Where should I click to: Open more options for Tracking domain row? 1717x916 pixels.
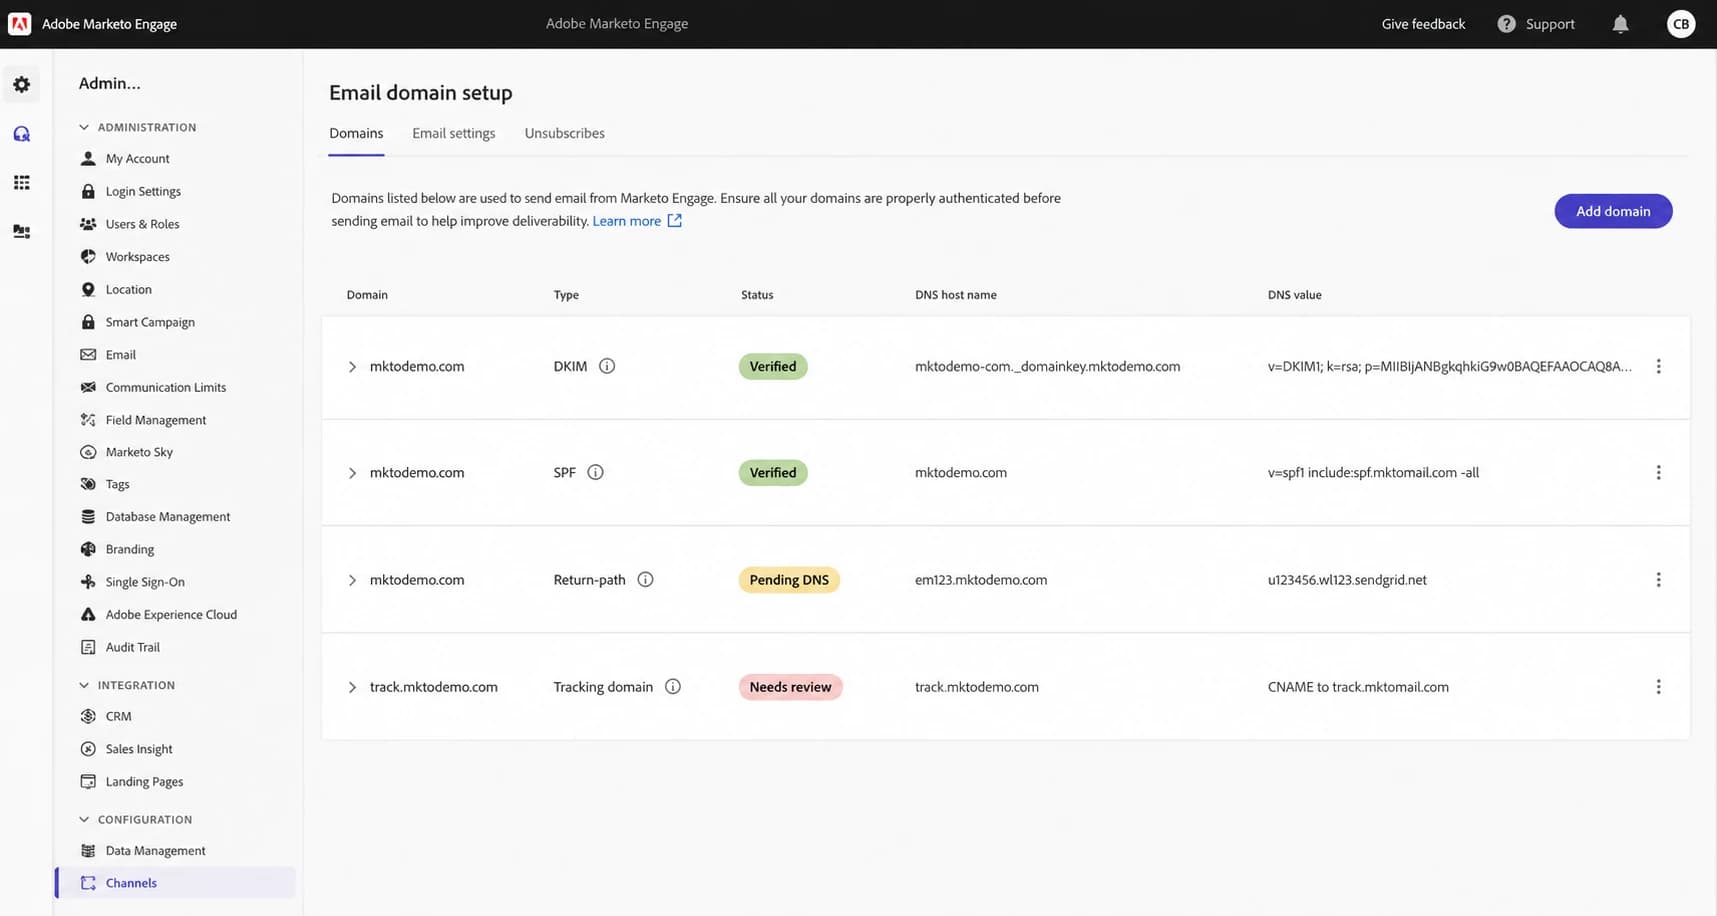[1658, 686]
